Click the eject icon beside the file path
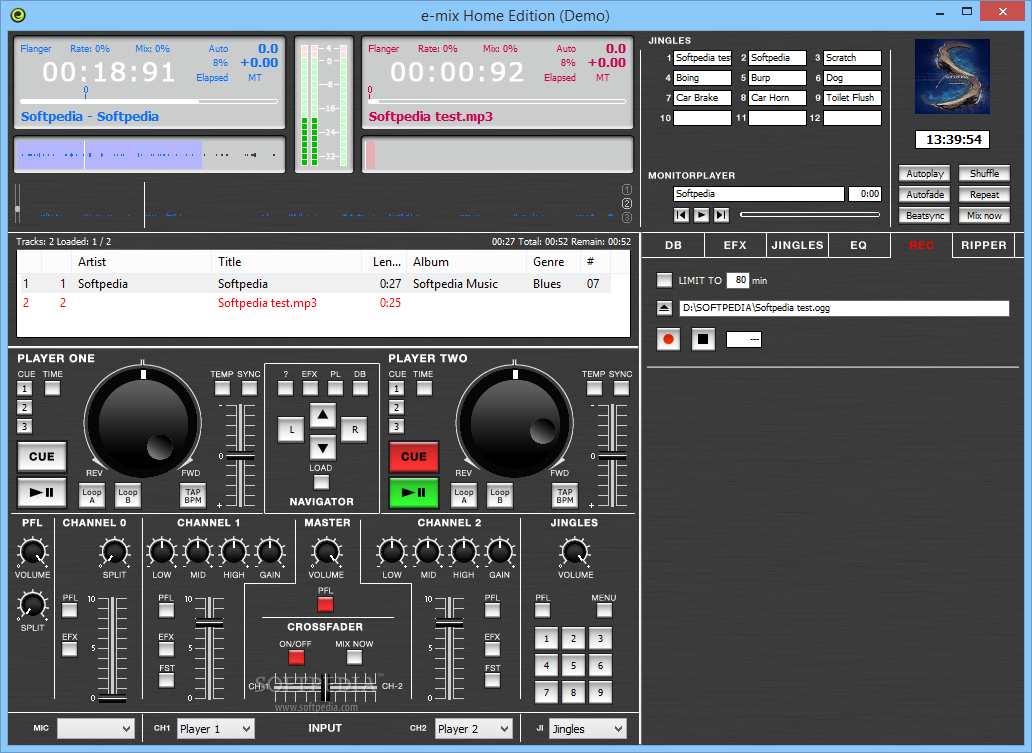Viewport: 1032px width, 753px height. tap(664, 308)
